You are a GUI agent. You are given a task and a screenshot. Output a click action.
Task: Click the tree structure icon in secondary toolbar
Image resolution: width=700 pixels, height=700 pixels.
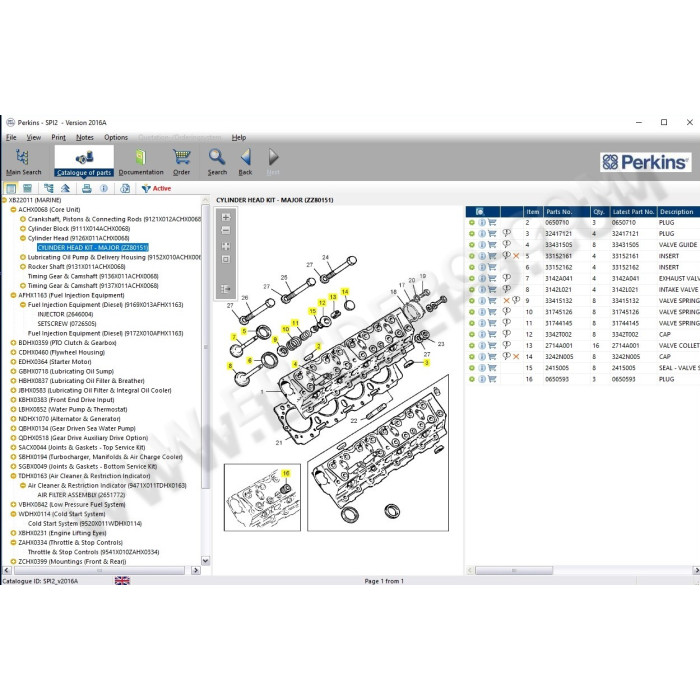point(48,188)
